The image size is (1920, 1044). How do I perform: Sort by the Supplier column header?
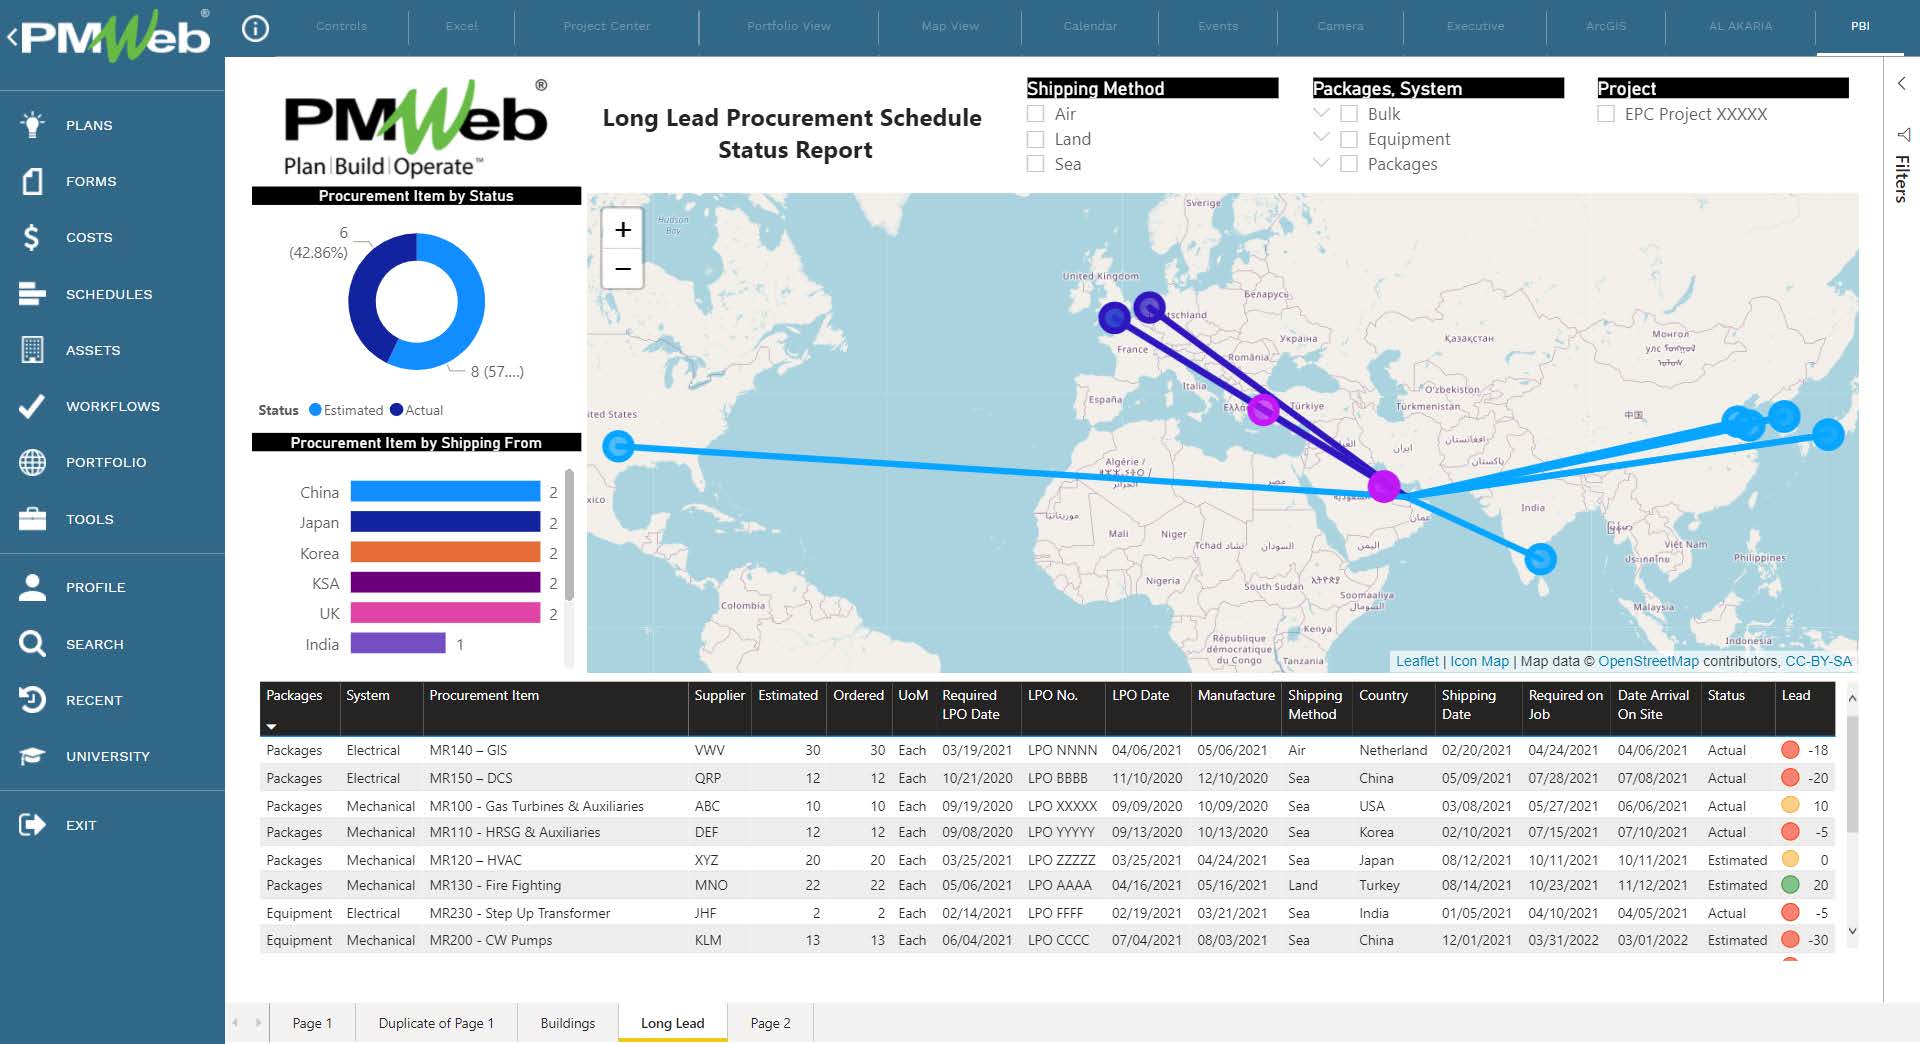point(719,695)
